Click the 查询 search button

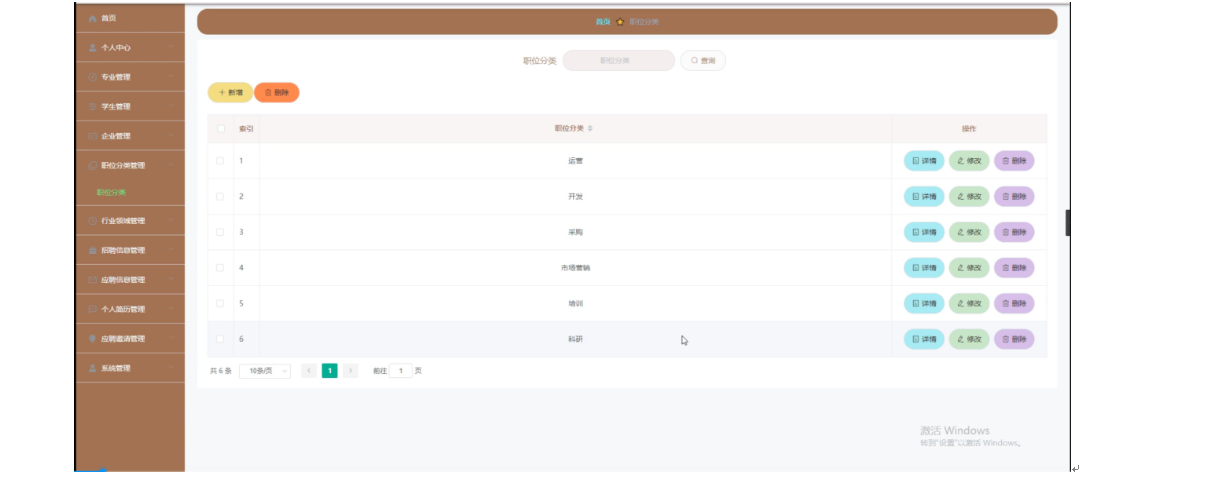pyautogui.click(x=703, y=61)
